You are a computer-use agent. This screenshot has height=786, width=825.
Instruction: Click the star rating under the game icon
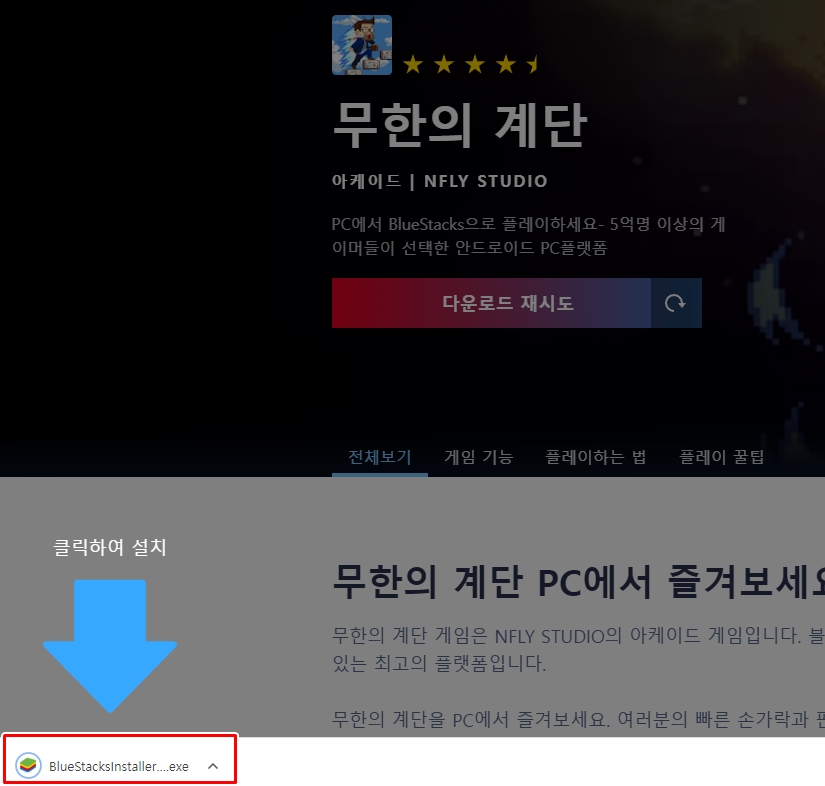point(470,65)
